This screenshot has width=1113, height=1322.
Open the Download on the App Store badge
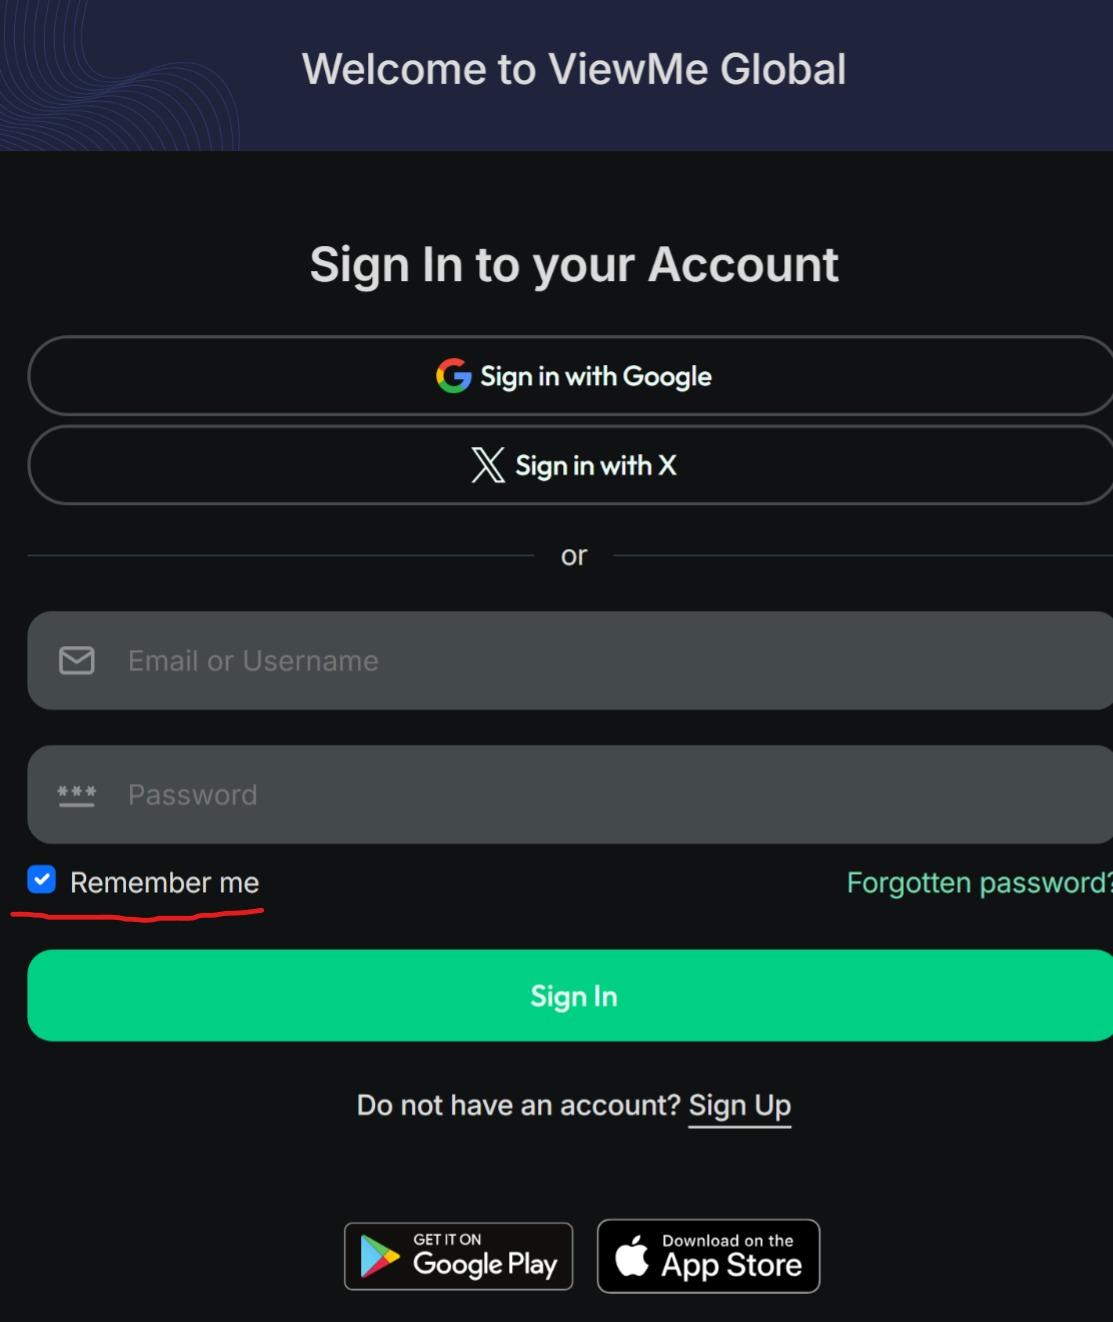pyautogui.click(x=709, y=1256)
